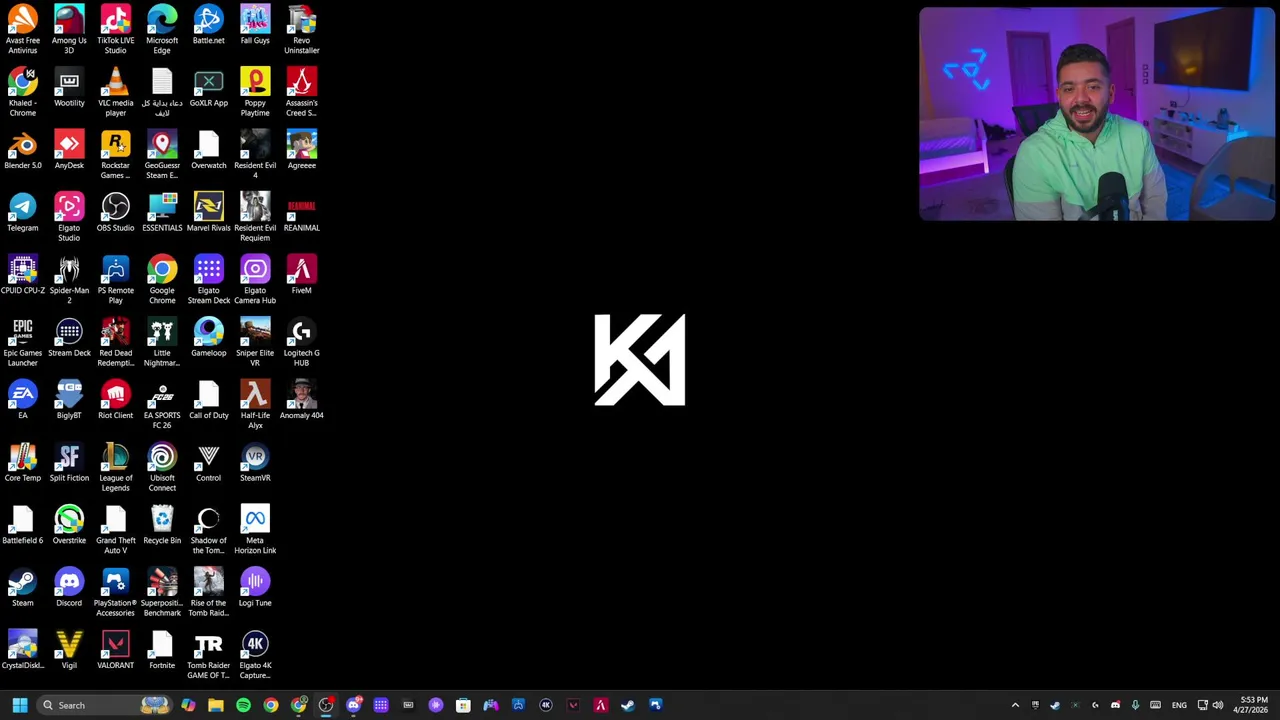Click the Windows Start button
The image size is (1280, 720).
pos(20,705)
